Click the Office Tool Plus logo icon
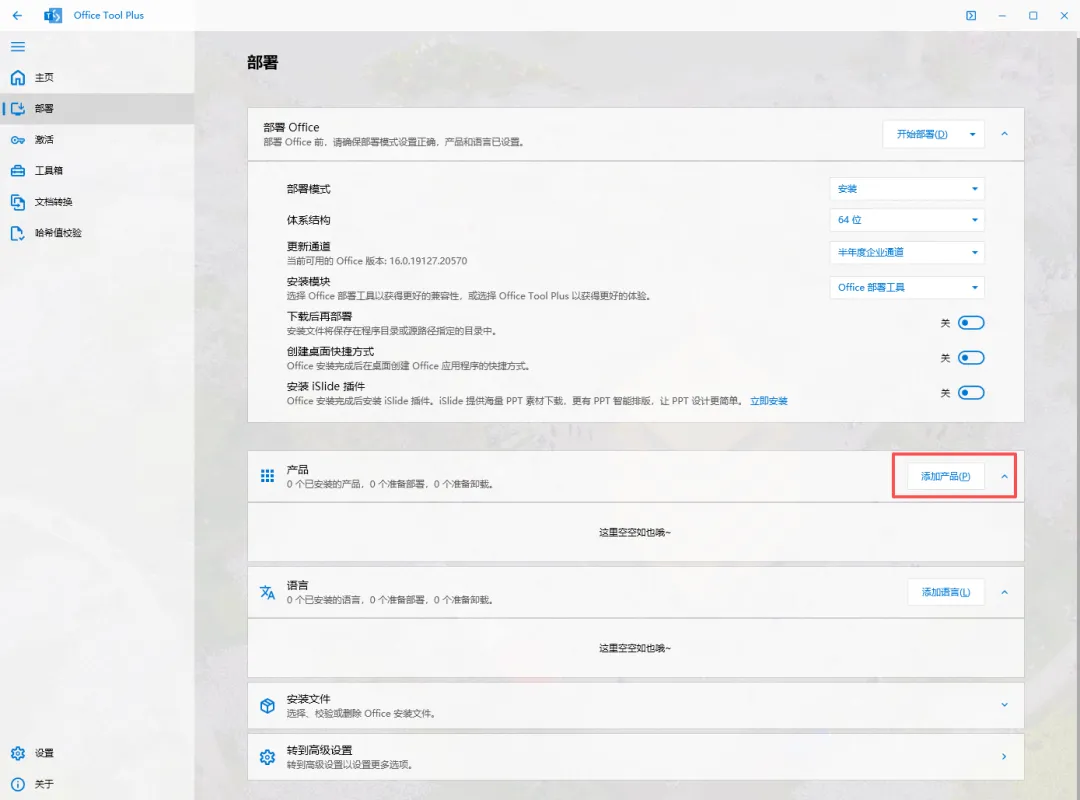Viewport: 1080px width, 800px height. point(53,15)
